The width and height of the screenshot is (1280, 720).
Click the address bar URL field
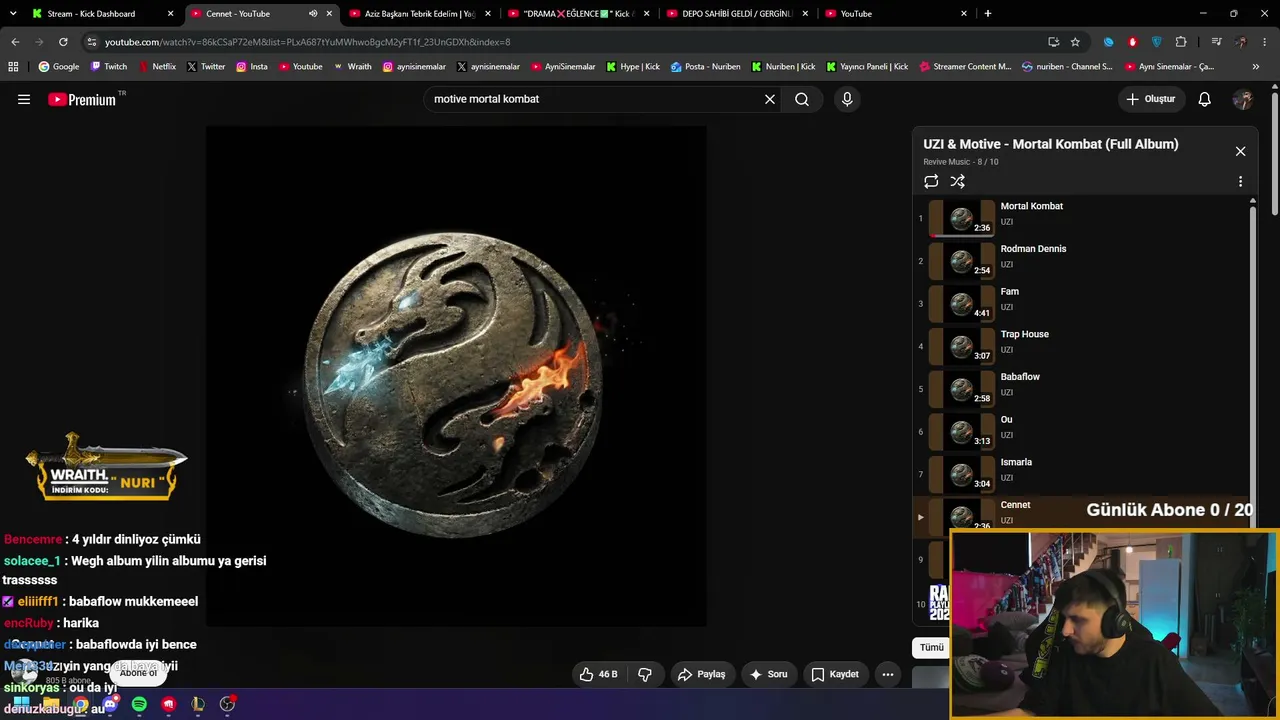[x=570, y=42]
